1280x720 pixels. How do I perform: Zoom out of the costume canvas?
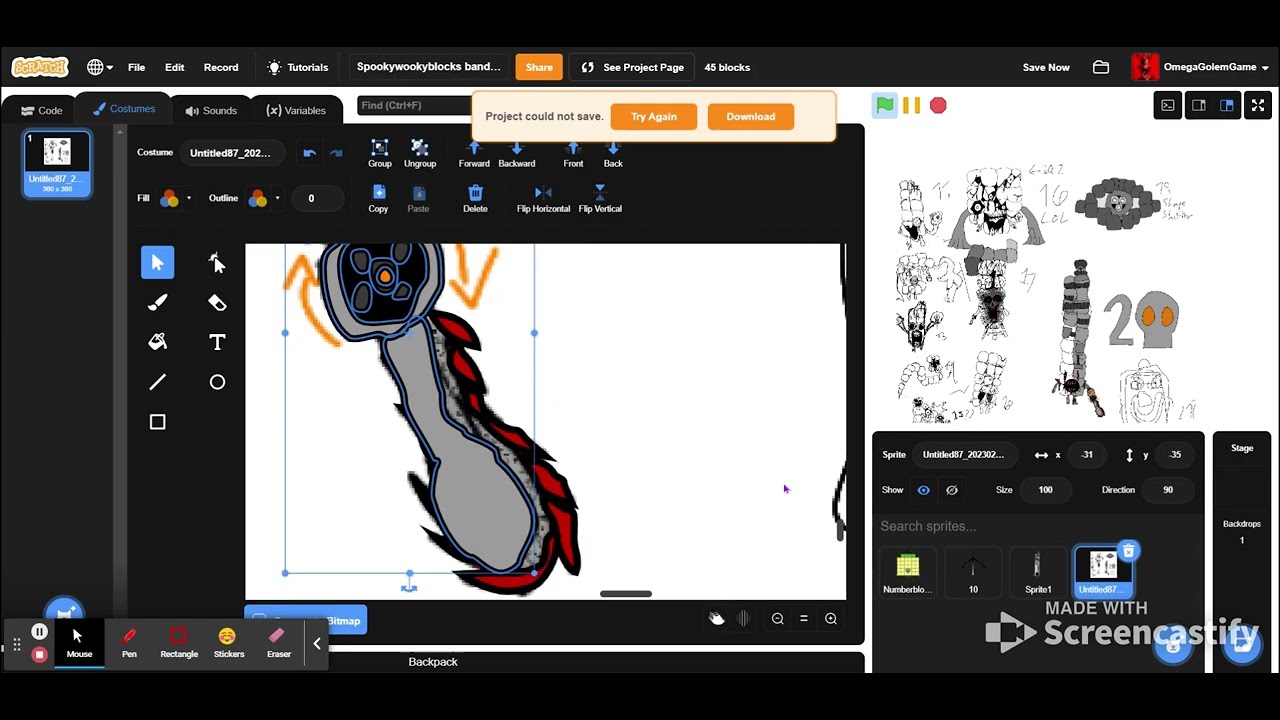pos(777,619)
